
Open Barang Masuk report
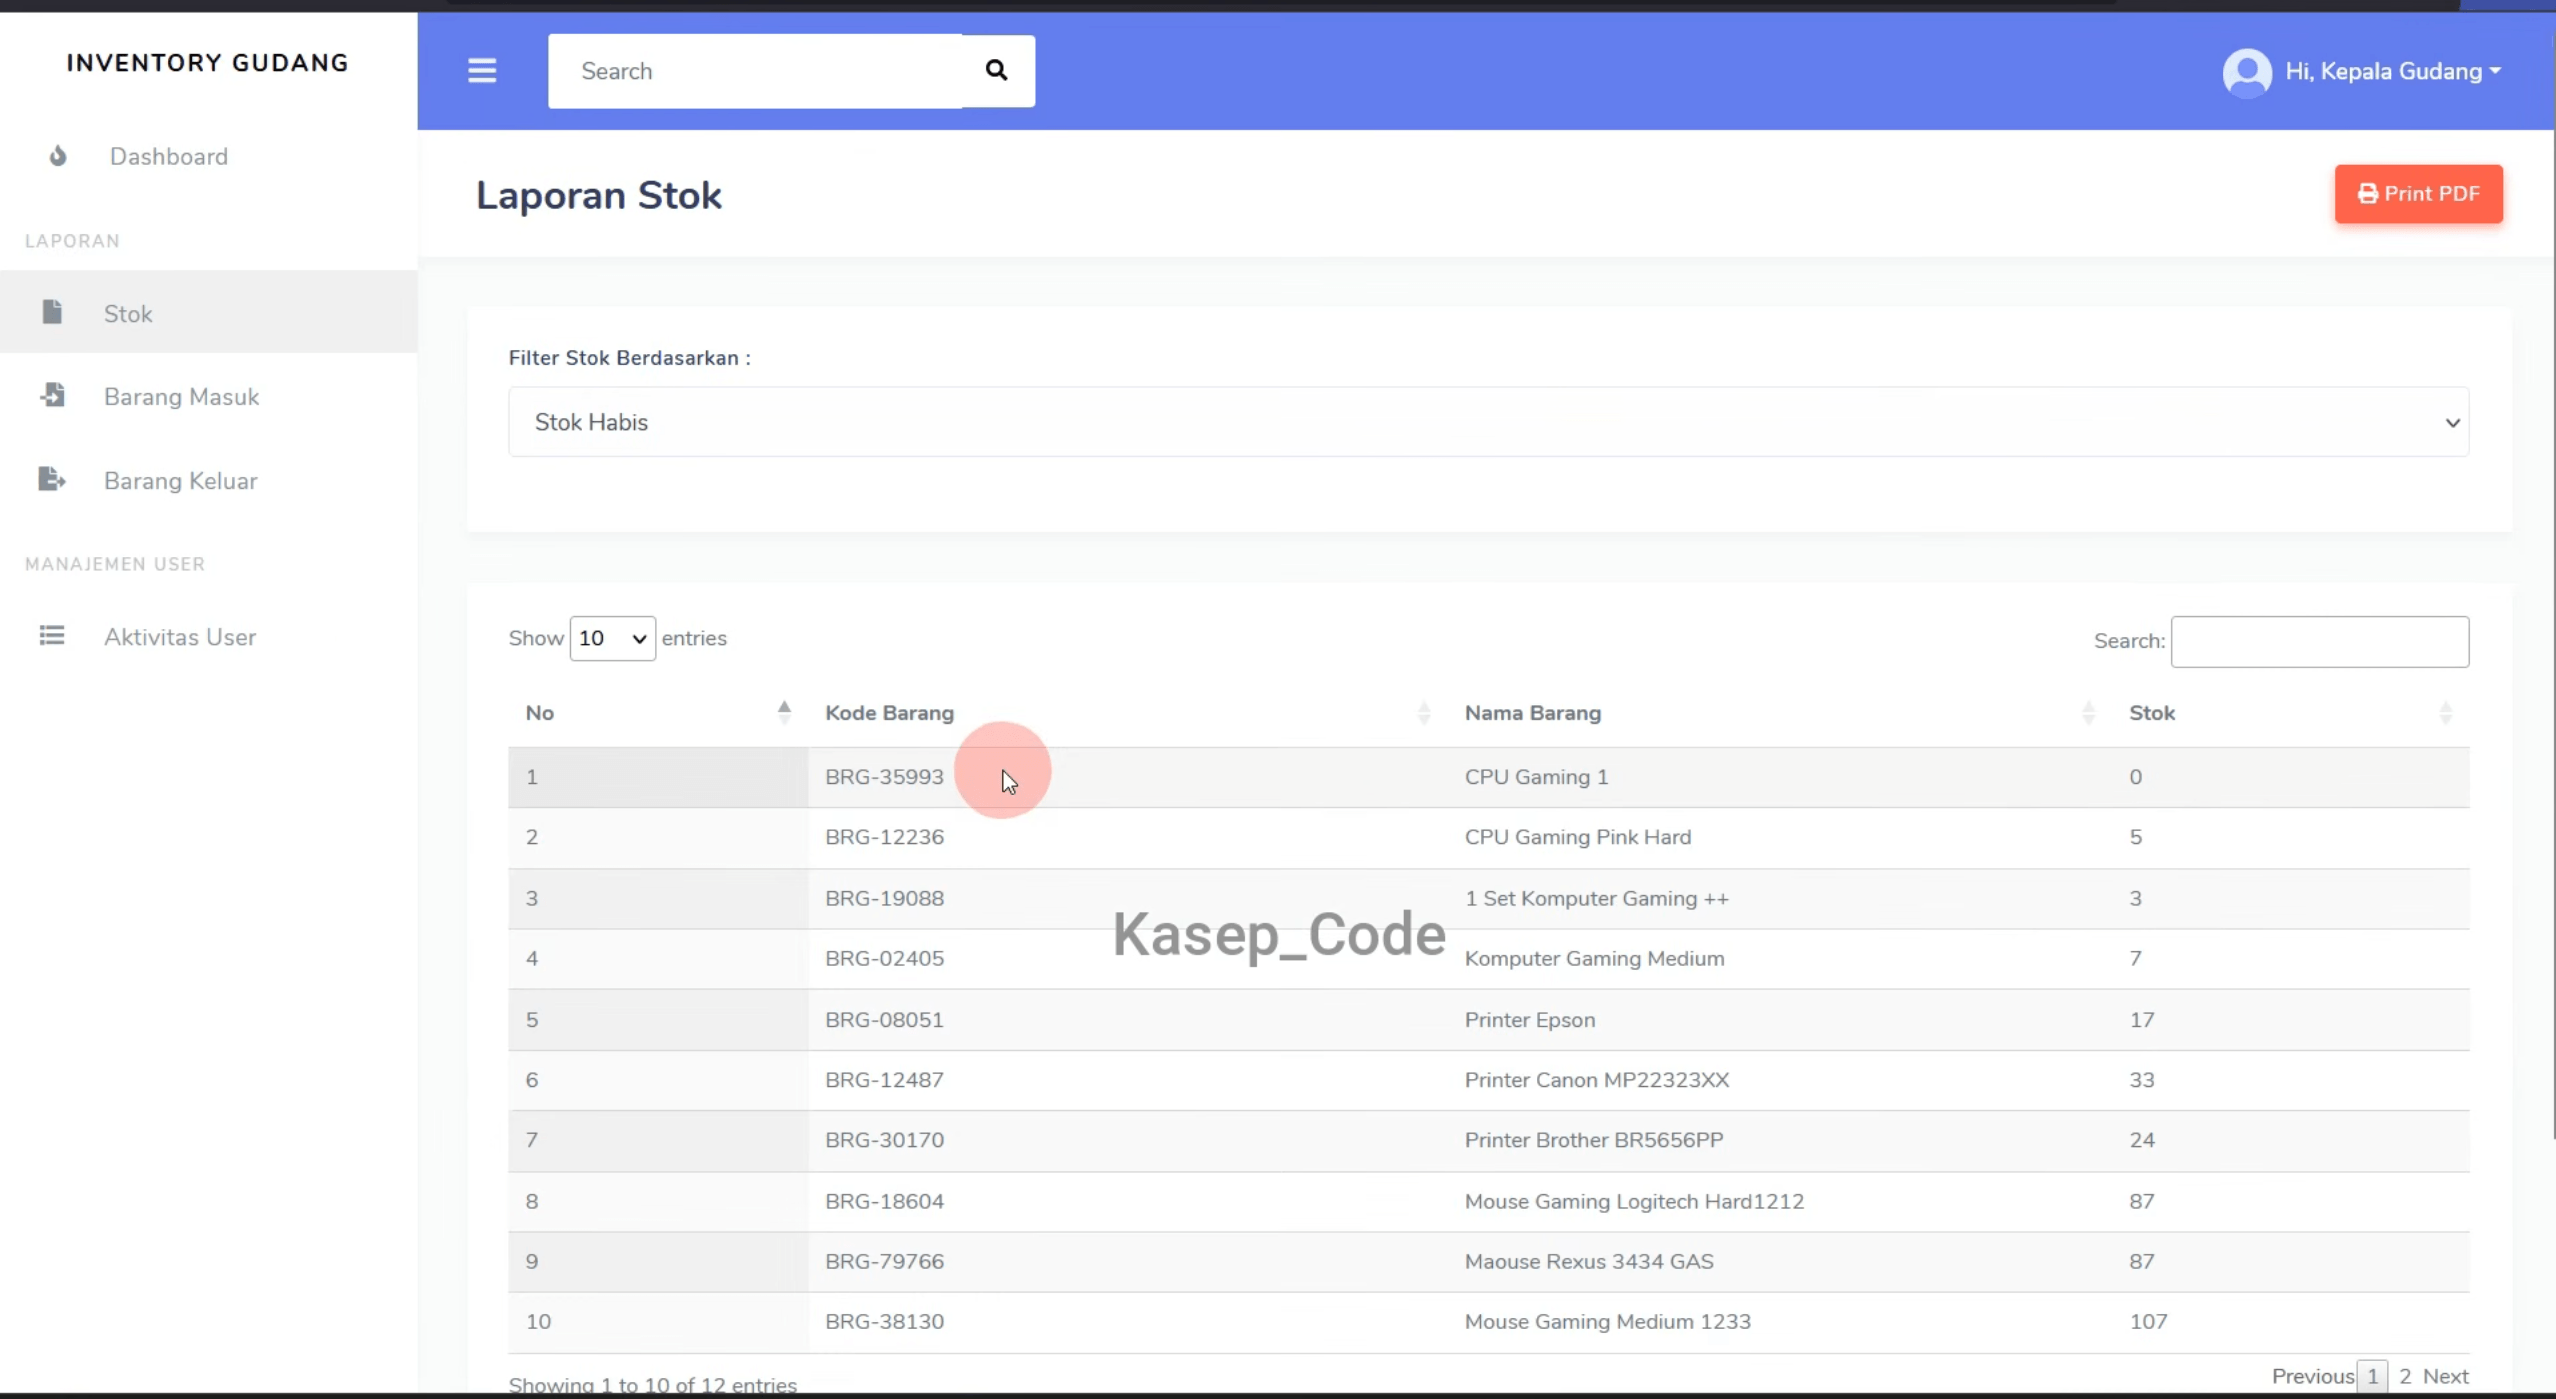tap(181, 397)
